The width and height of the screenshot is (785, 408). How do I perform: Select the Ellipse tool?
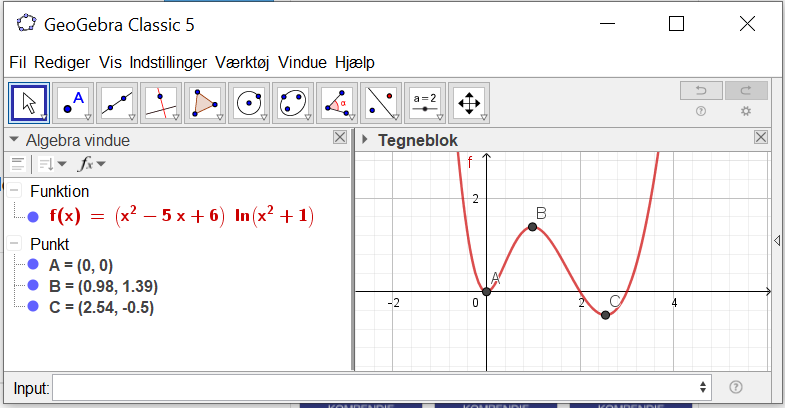point(293,103)
